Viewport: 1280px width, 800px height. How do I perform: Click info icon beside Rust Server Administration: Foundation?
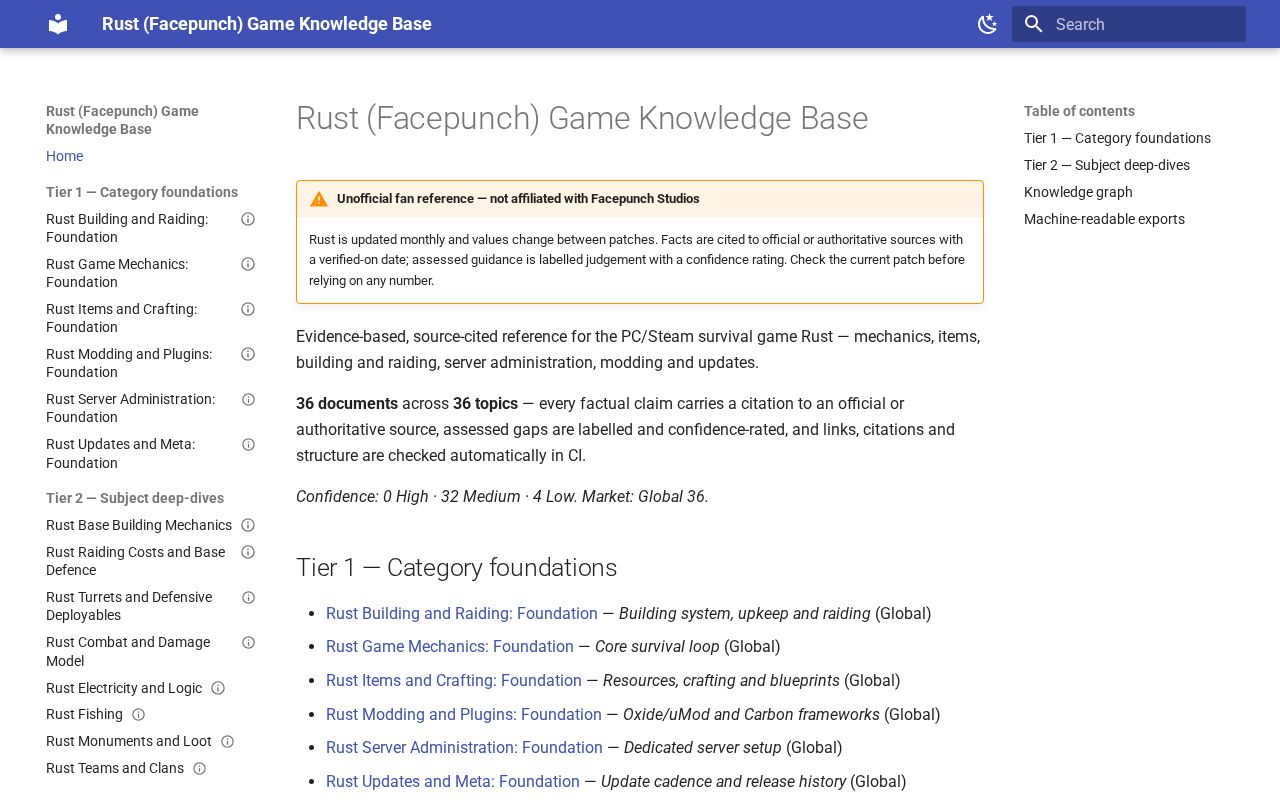[x=248, y=399]
